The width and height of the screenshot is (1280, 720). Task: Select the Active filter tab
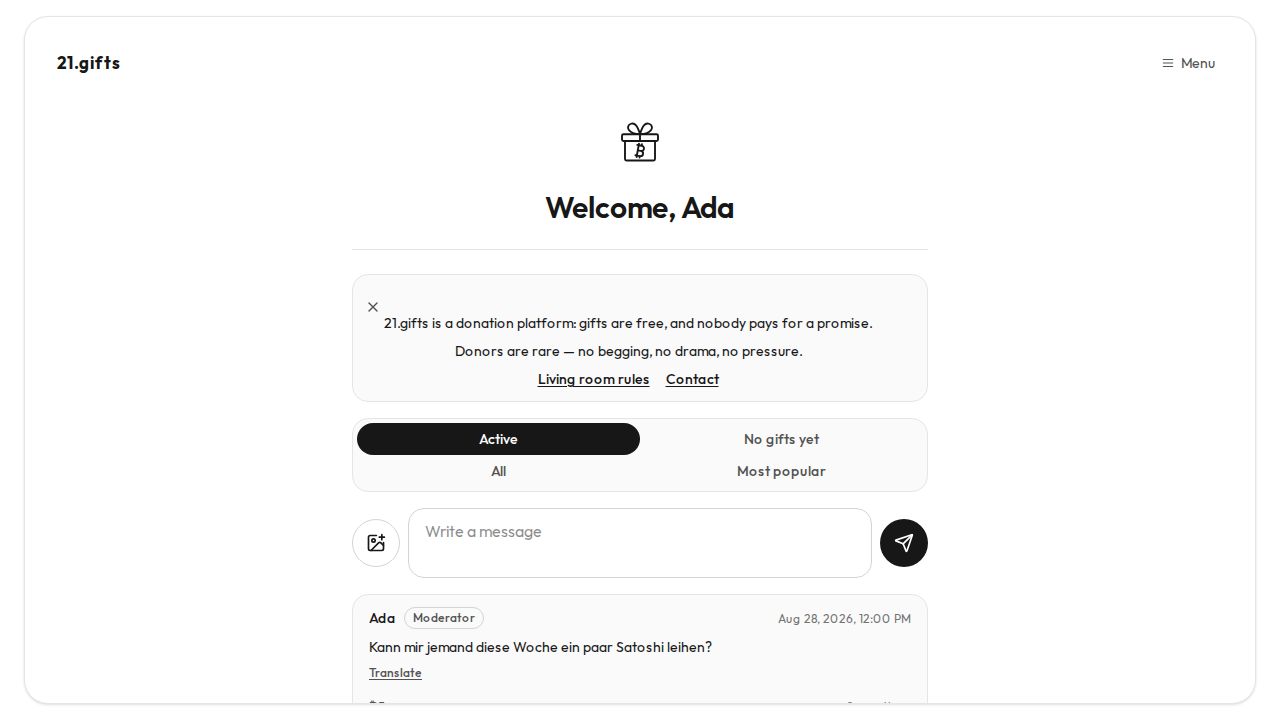tap(498, 439)
